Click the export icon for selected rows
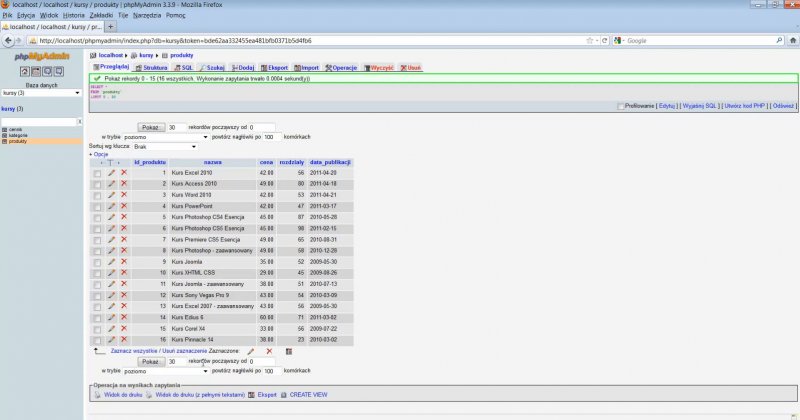 pyautogui.click(x=288, y=351)
